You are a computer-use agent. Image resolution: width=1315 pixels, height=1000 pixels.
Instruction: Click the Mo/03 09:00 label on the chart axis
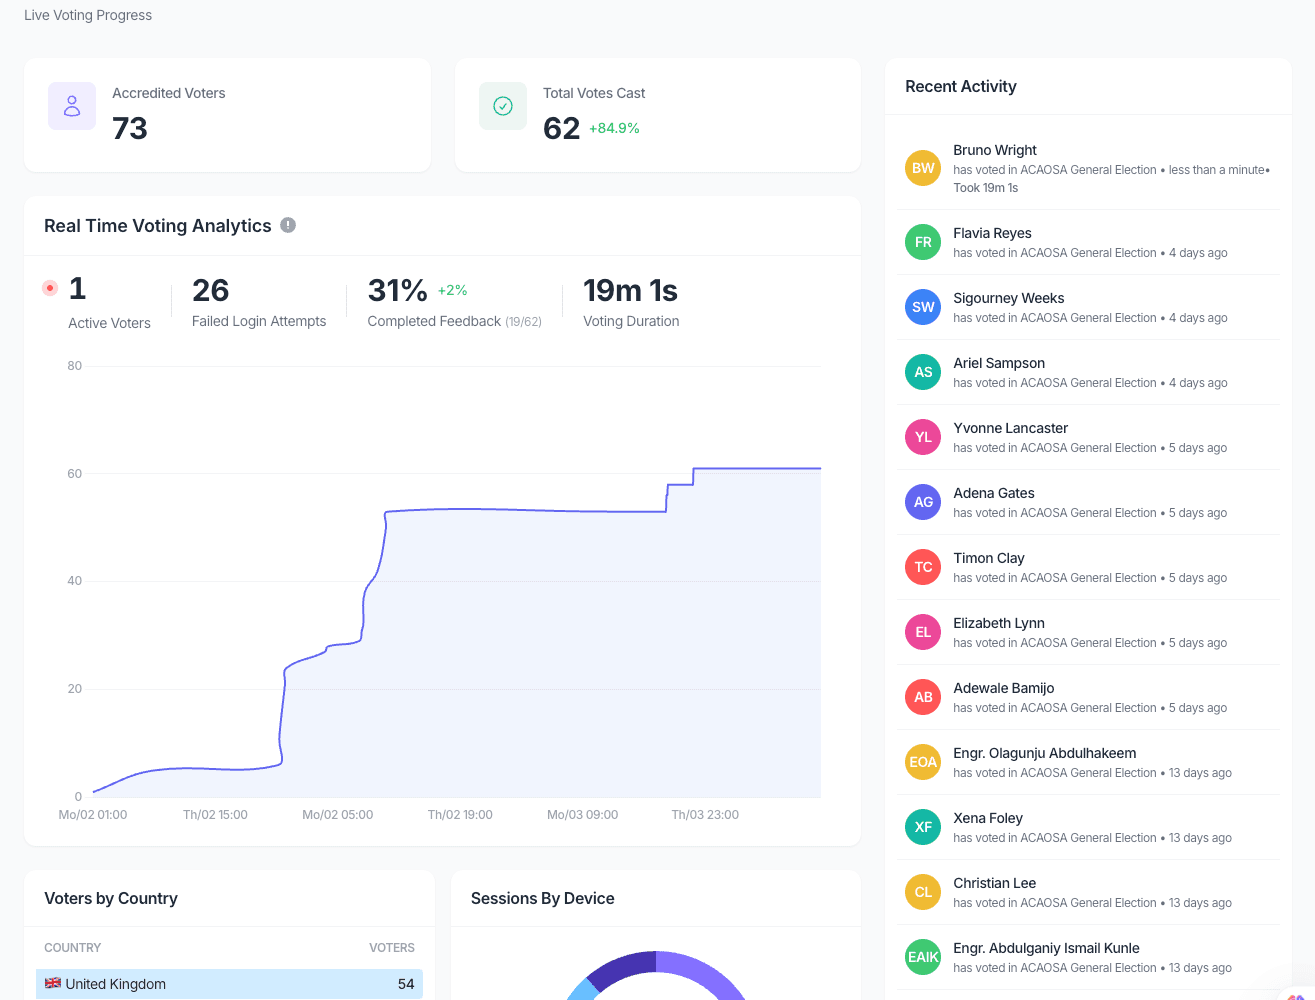coord(582,814)
